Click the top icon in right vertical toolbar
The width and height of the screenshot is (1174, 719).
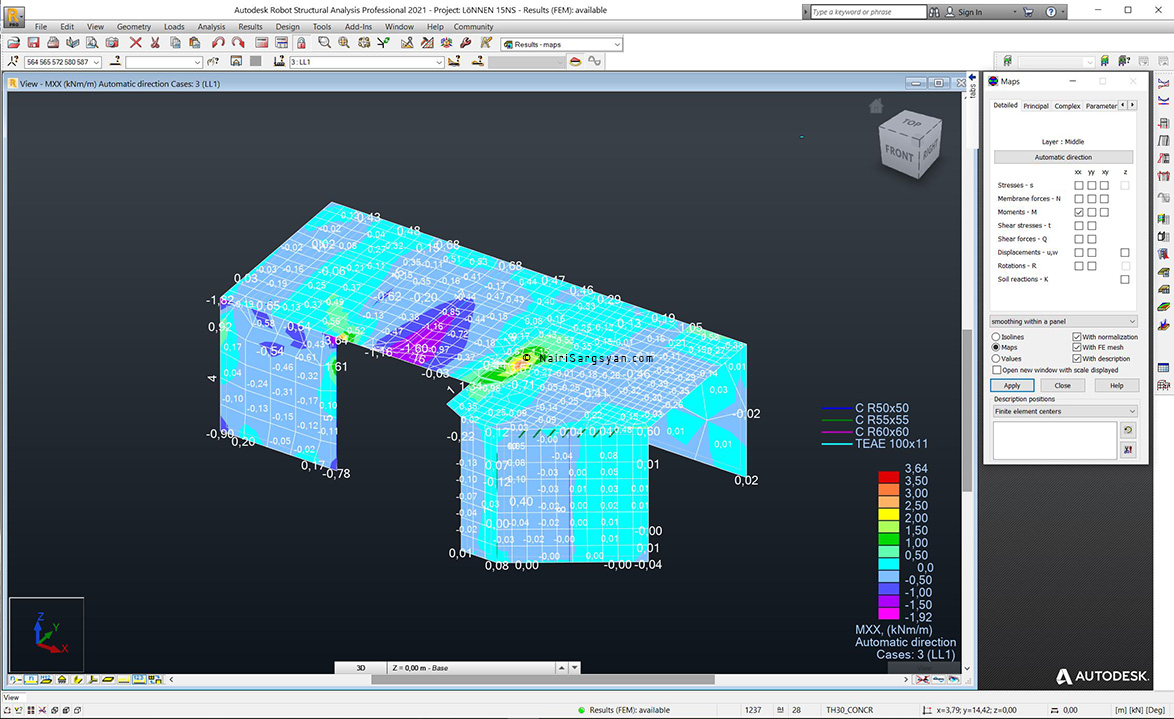point(1163,83)
